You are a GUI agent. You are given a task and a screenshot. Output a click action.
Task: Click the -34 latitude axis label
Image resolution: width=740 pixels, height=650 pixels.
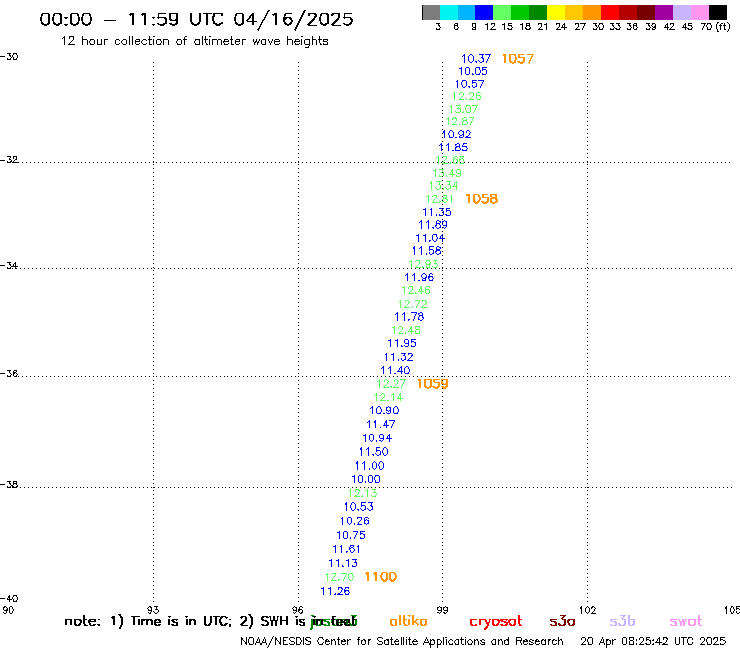9,265
